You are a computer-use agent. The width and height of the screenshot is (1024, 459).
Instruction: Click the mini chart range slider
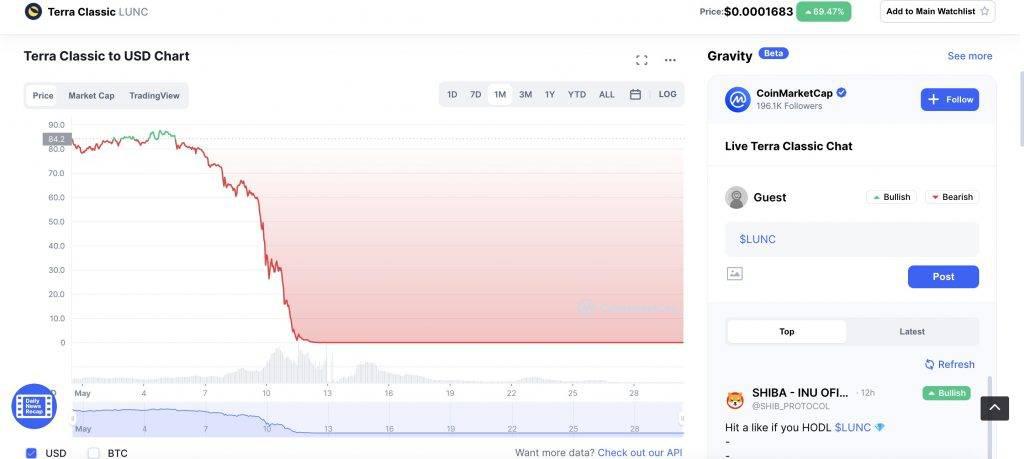pyautogui.click(x=377, y=420)
